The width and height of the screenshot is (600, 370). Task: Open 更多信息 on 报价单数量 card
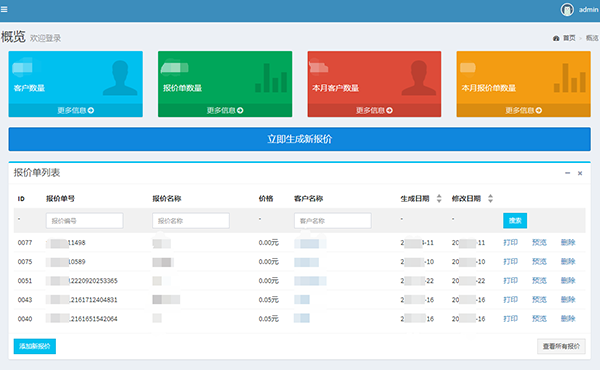click(225, 110)
